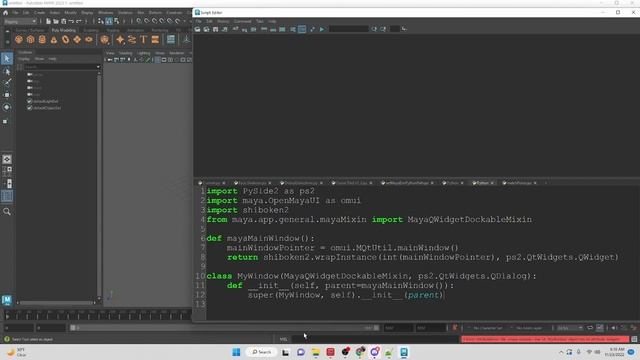This screenshot has width=640, height=360.
Task: Click New Scene icon in Maya toolbar
Action: point(48,21)
